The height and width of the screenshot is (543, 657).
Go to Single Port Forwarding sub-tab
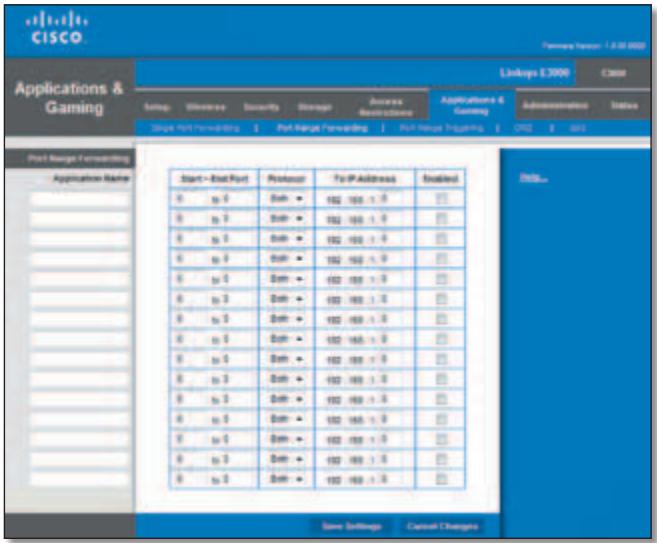point(195,128)
